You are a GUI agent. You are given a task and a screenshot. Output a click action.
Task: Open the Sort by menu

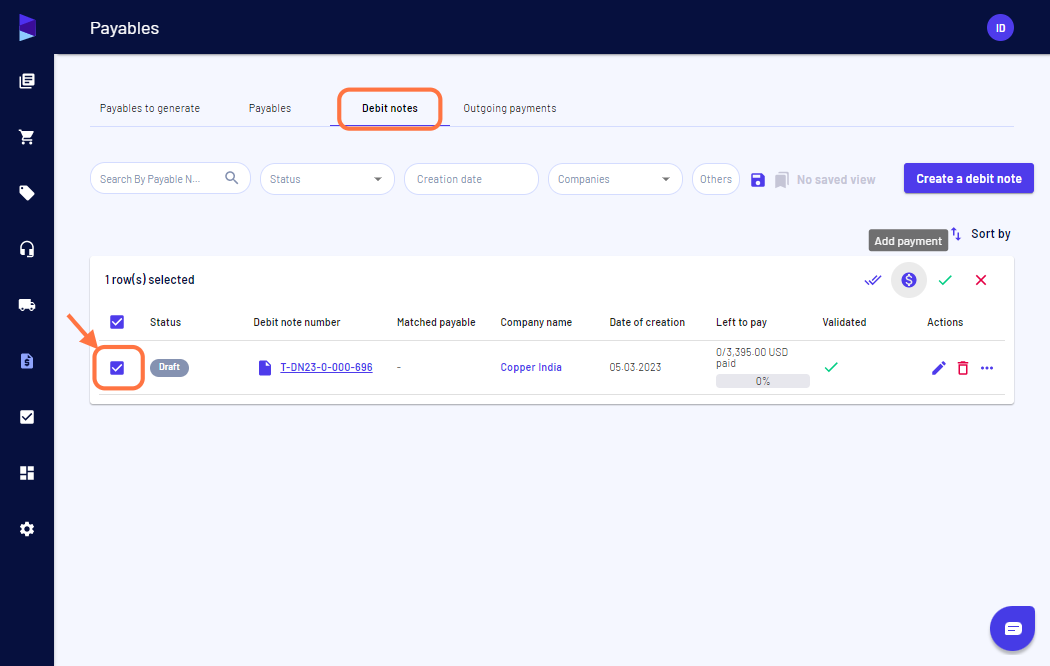[x=990, y=234]
